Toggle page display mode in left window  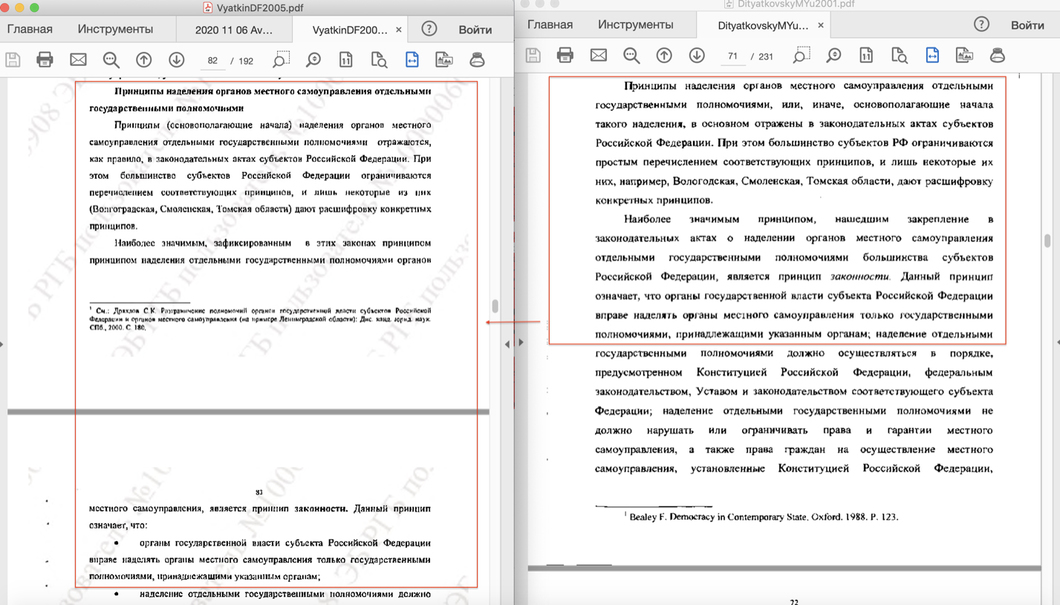point(346,60)
